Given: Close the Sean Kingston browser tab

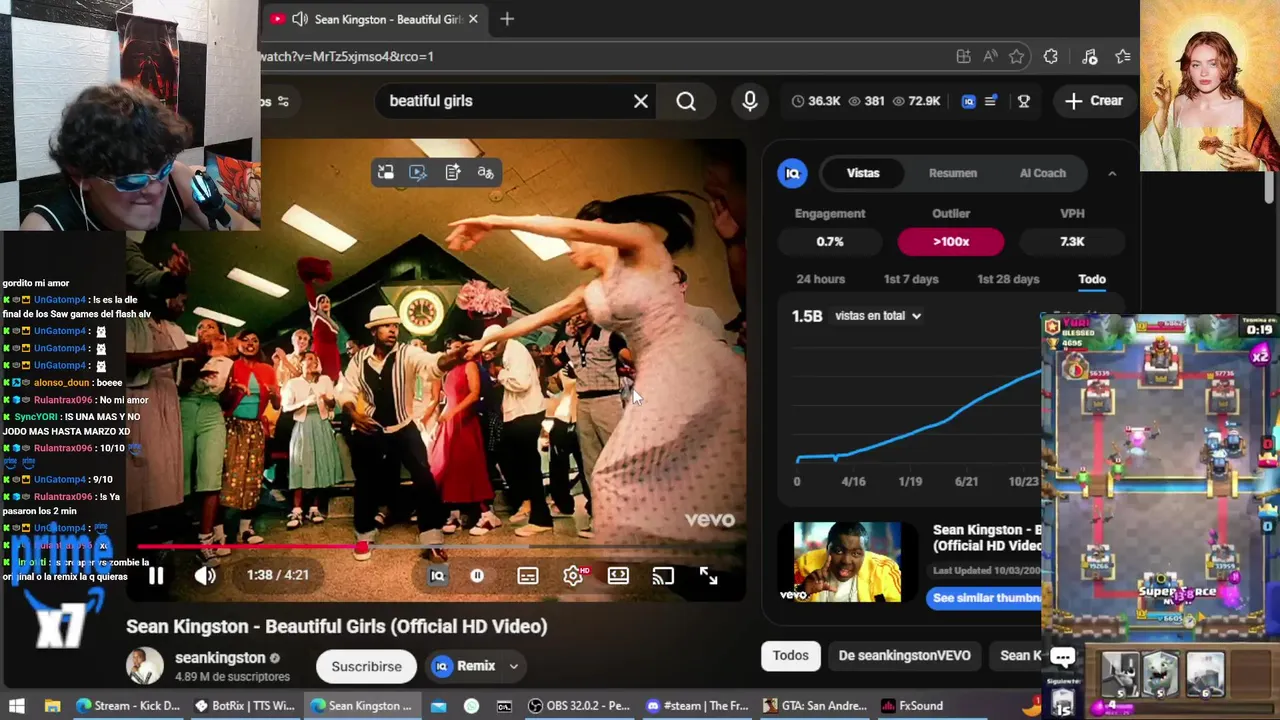Looking at the screenshot, I should tap(473, 19).
